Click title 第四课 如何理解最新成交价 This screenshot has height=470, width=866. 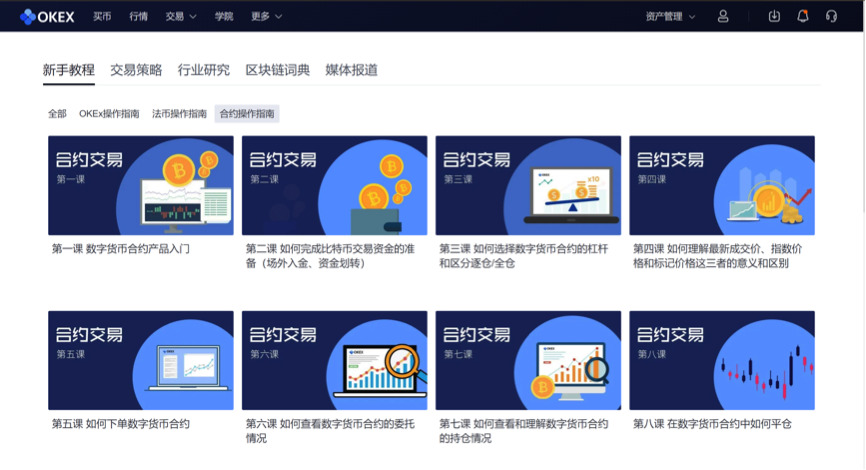point(717,256)
